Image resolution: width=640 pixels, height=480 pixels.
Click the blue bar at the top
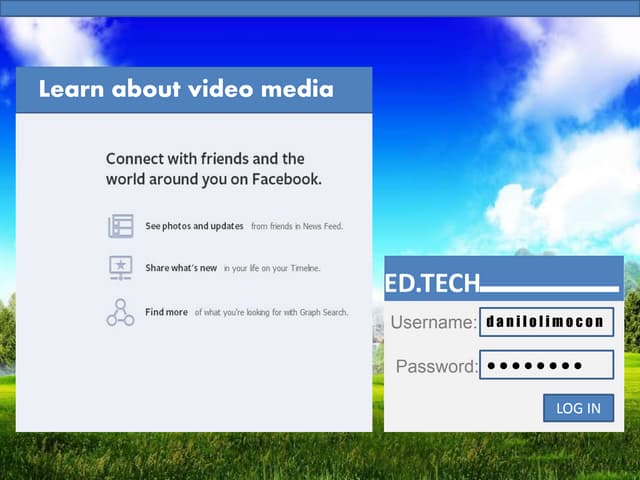[320, 8]
